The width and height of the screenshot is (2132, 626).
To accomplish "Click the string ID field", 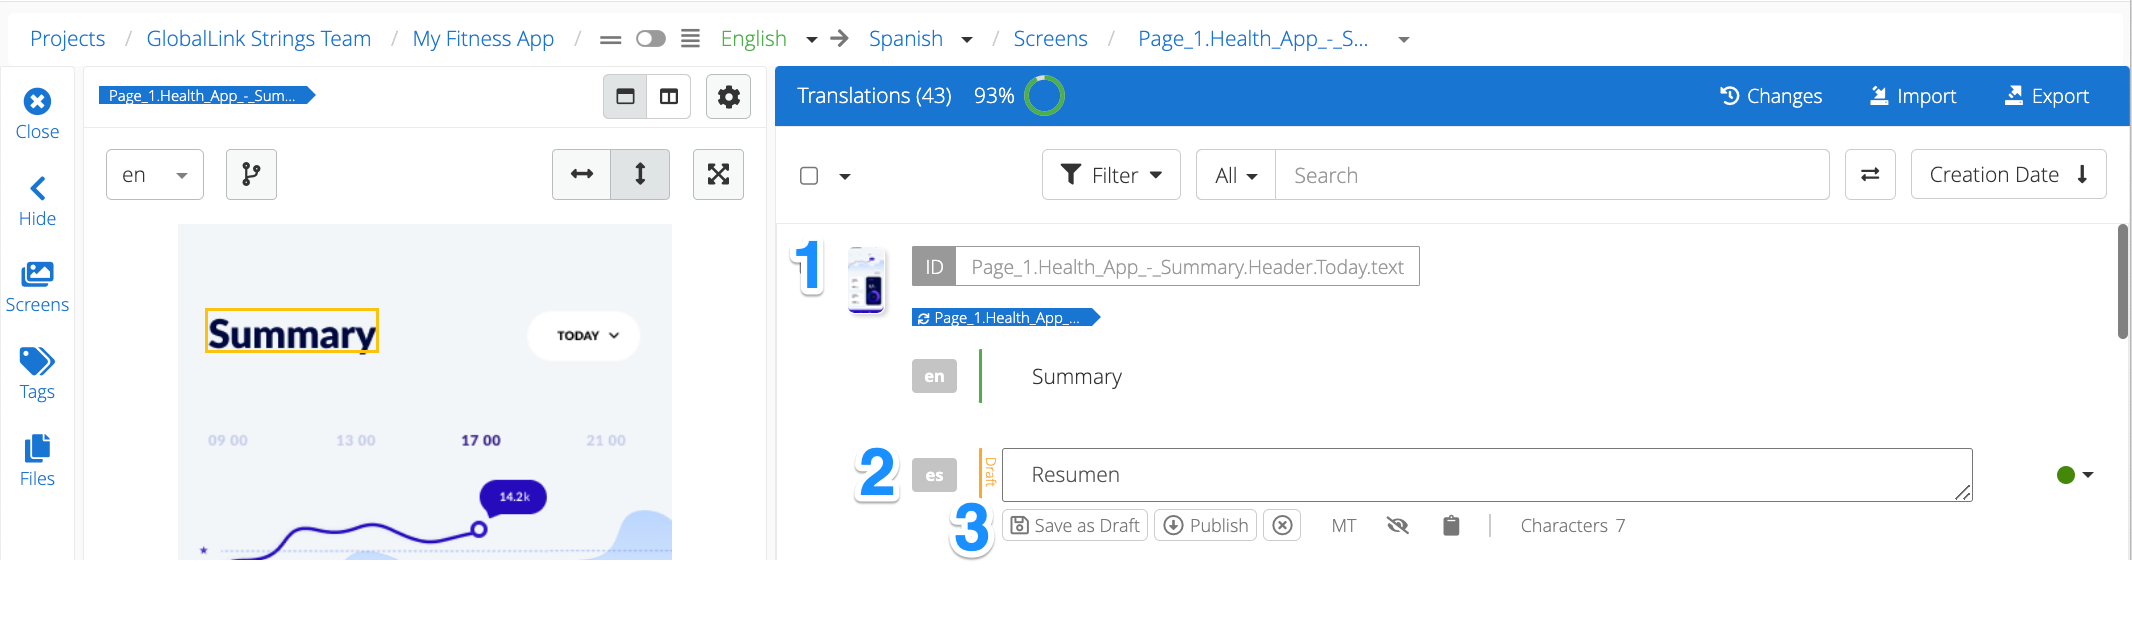I will tap(1187, 267).
